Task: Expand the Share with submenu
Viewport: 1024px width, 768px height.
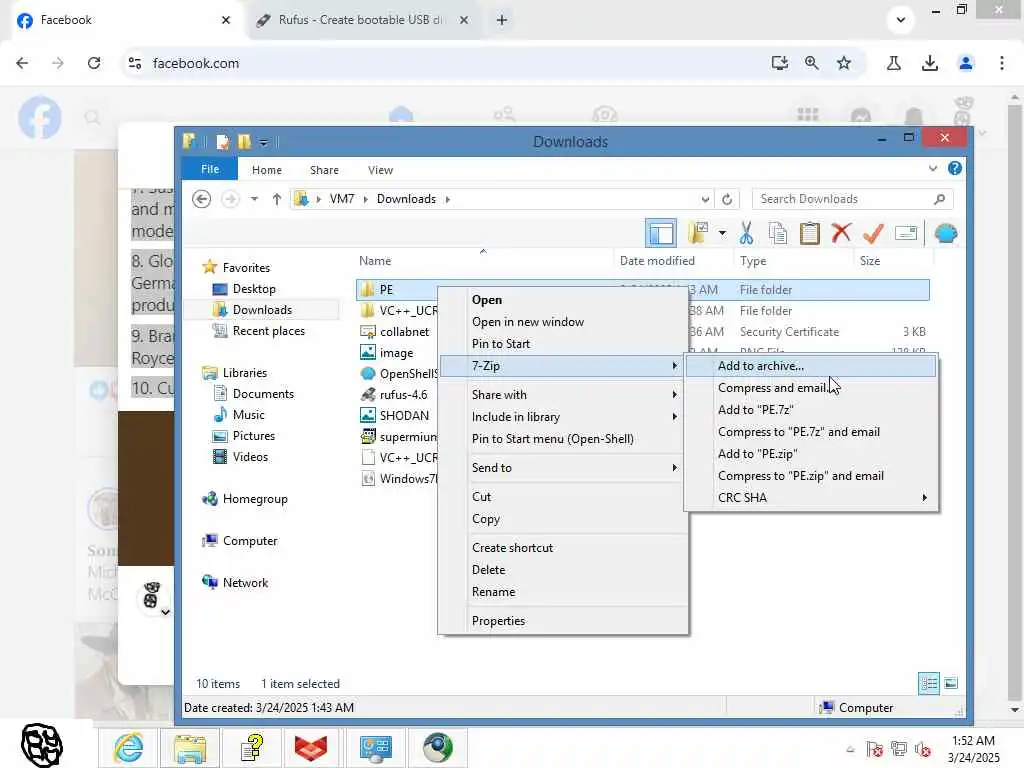Action: [563, 394]
